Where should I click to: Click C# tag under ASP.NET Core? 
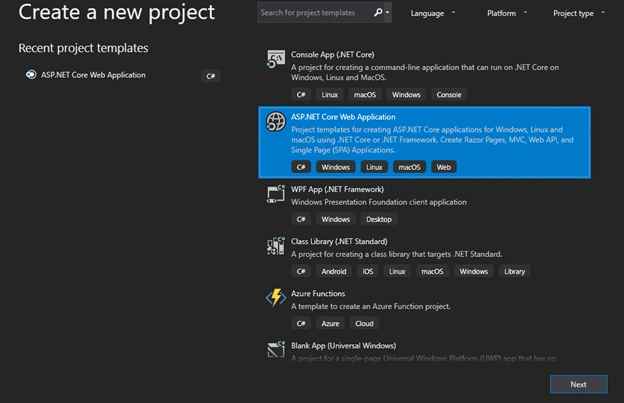301,167
